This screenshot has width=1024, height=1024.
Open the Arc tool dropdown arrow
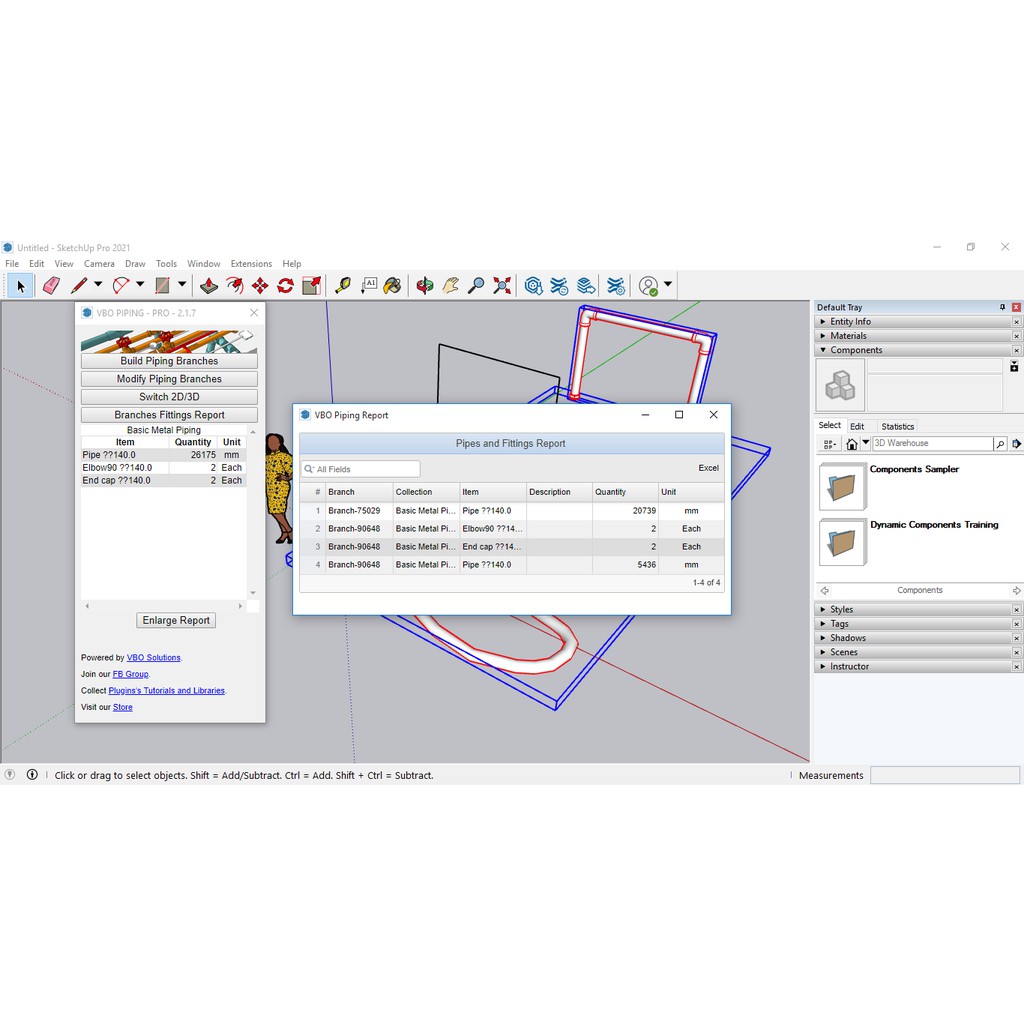140,285
